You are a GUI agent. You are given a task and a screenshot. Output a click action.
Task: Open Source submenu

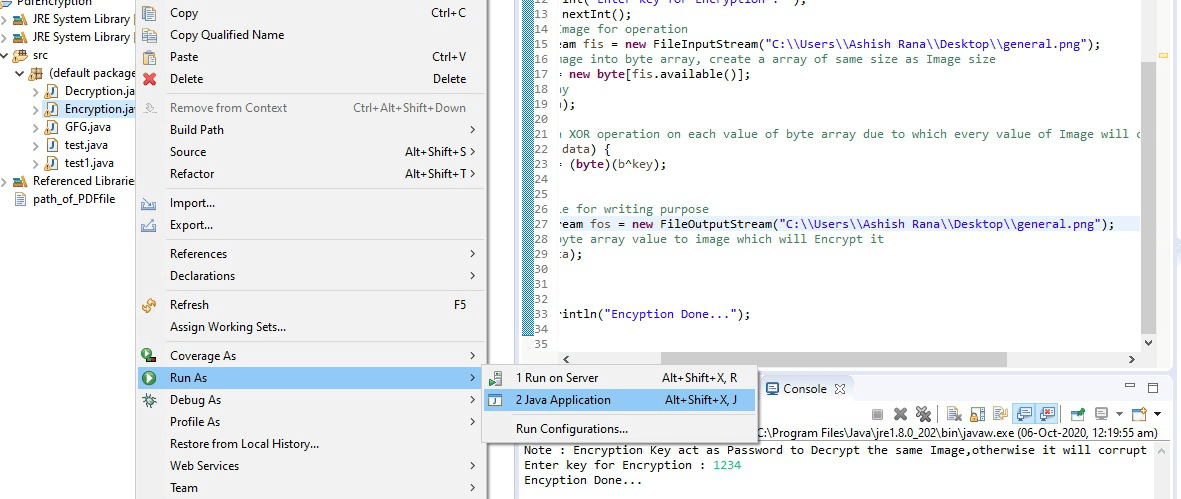coord(313,151)
